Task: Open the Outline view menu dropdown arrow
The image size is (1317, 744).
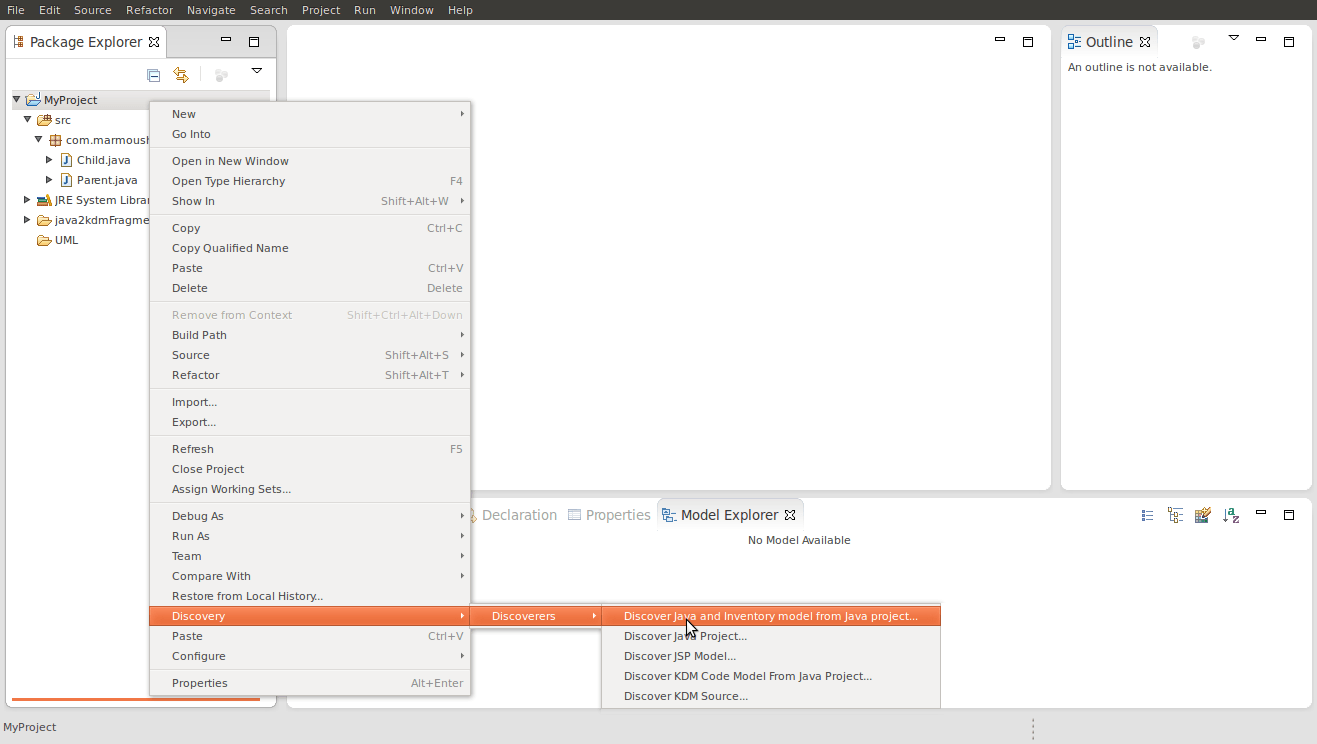Action: pyautogui.click(x=1233, y=38)
